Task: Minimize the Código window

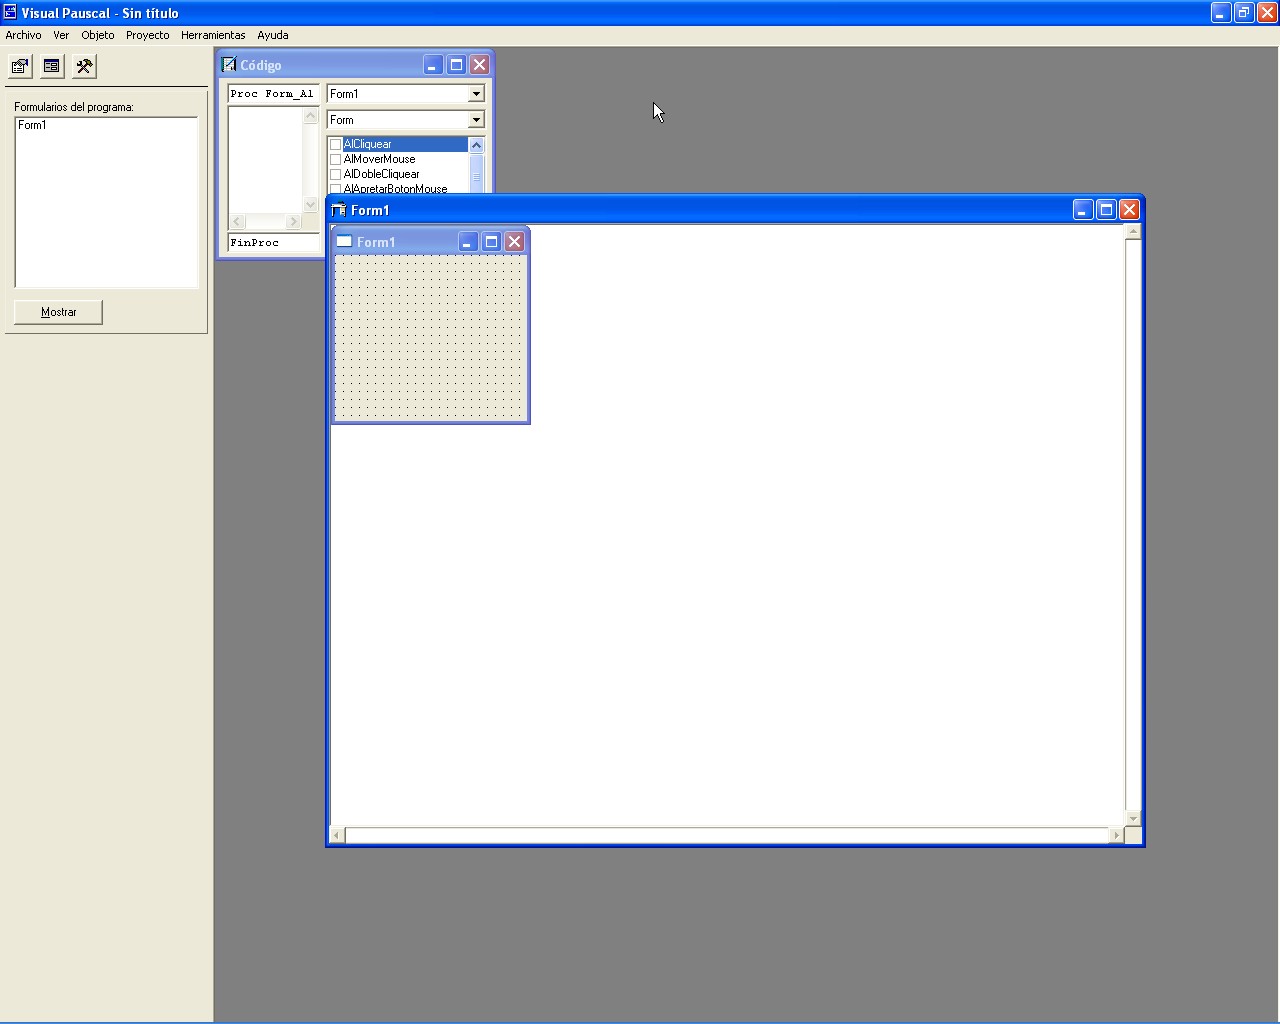Action: pyautogui.click(x=432, y=65)
